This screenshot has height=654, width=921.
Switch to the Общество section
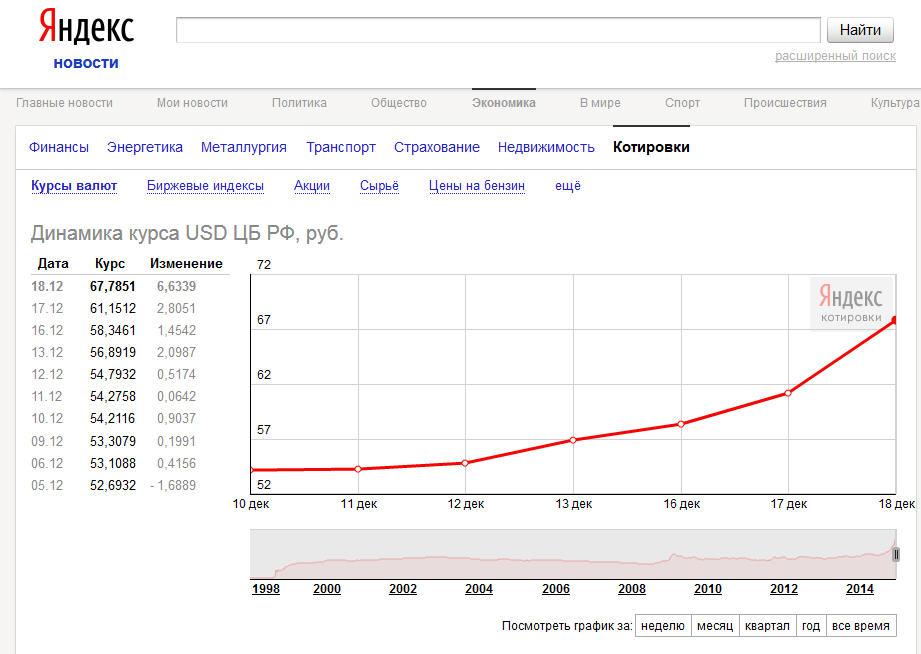pyautogui.click(x=399, y=103)
